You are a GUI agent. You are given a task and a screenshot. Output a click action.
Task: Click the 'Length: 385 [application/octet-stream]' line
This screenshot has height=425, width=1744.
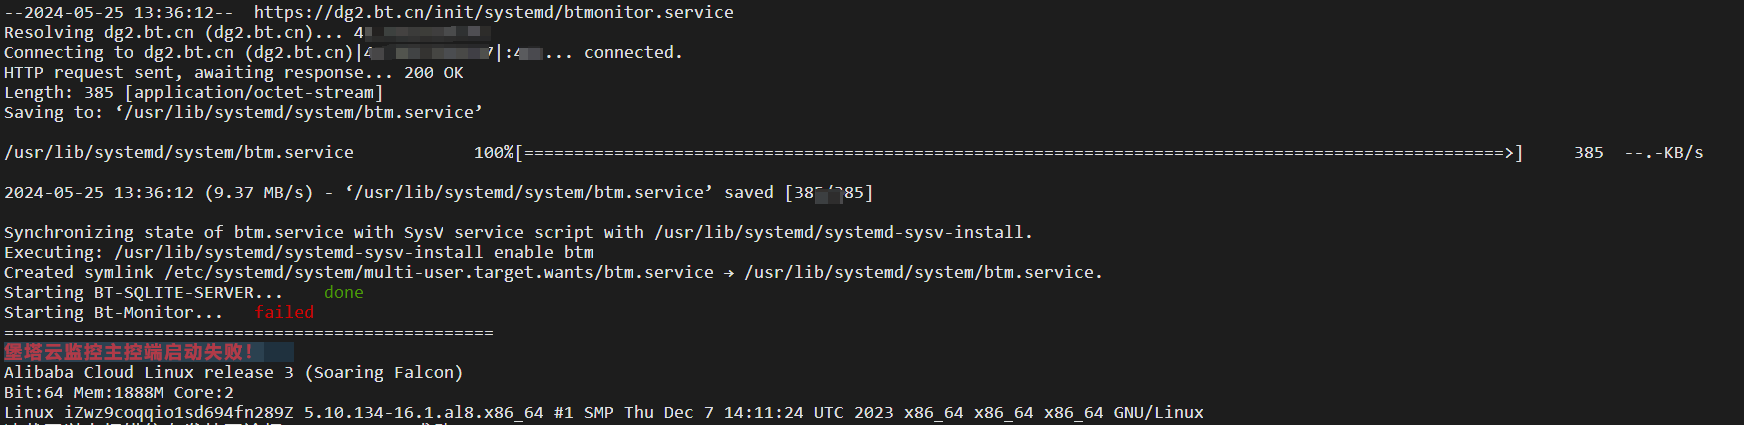click(194, 92)
